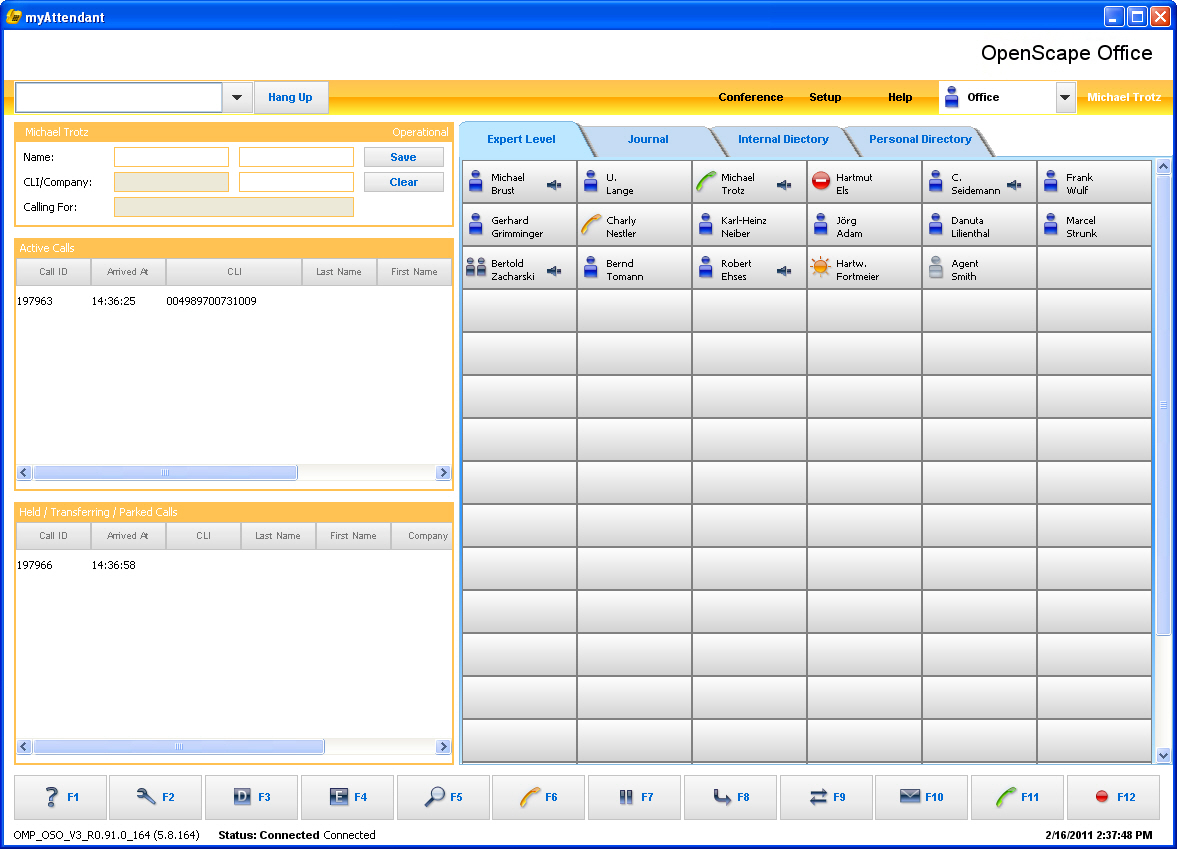Click the presence icon for Bernd Tomann

pos(591,267)
